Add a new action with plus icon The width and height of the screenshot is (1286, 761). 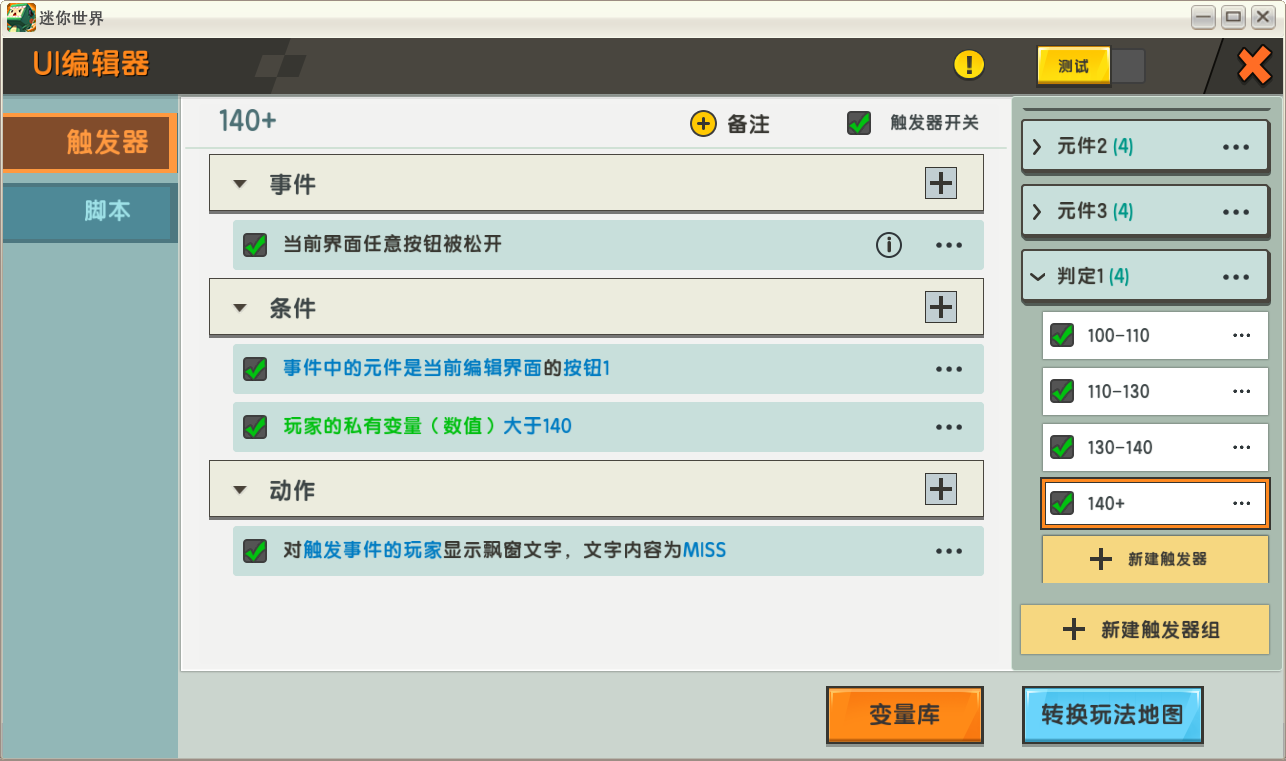[941, 489]
